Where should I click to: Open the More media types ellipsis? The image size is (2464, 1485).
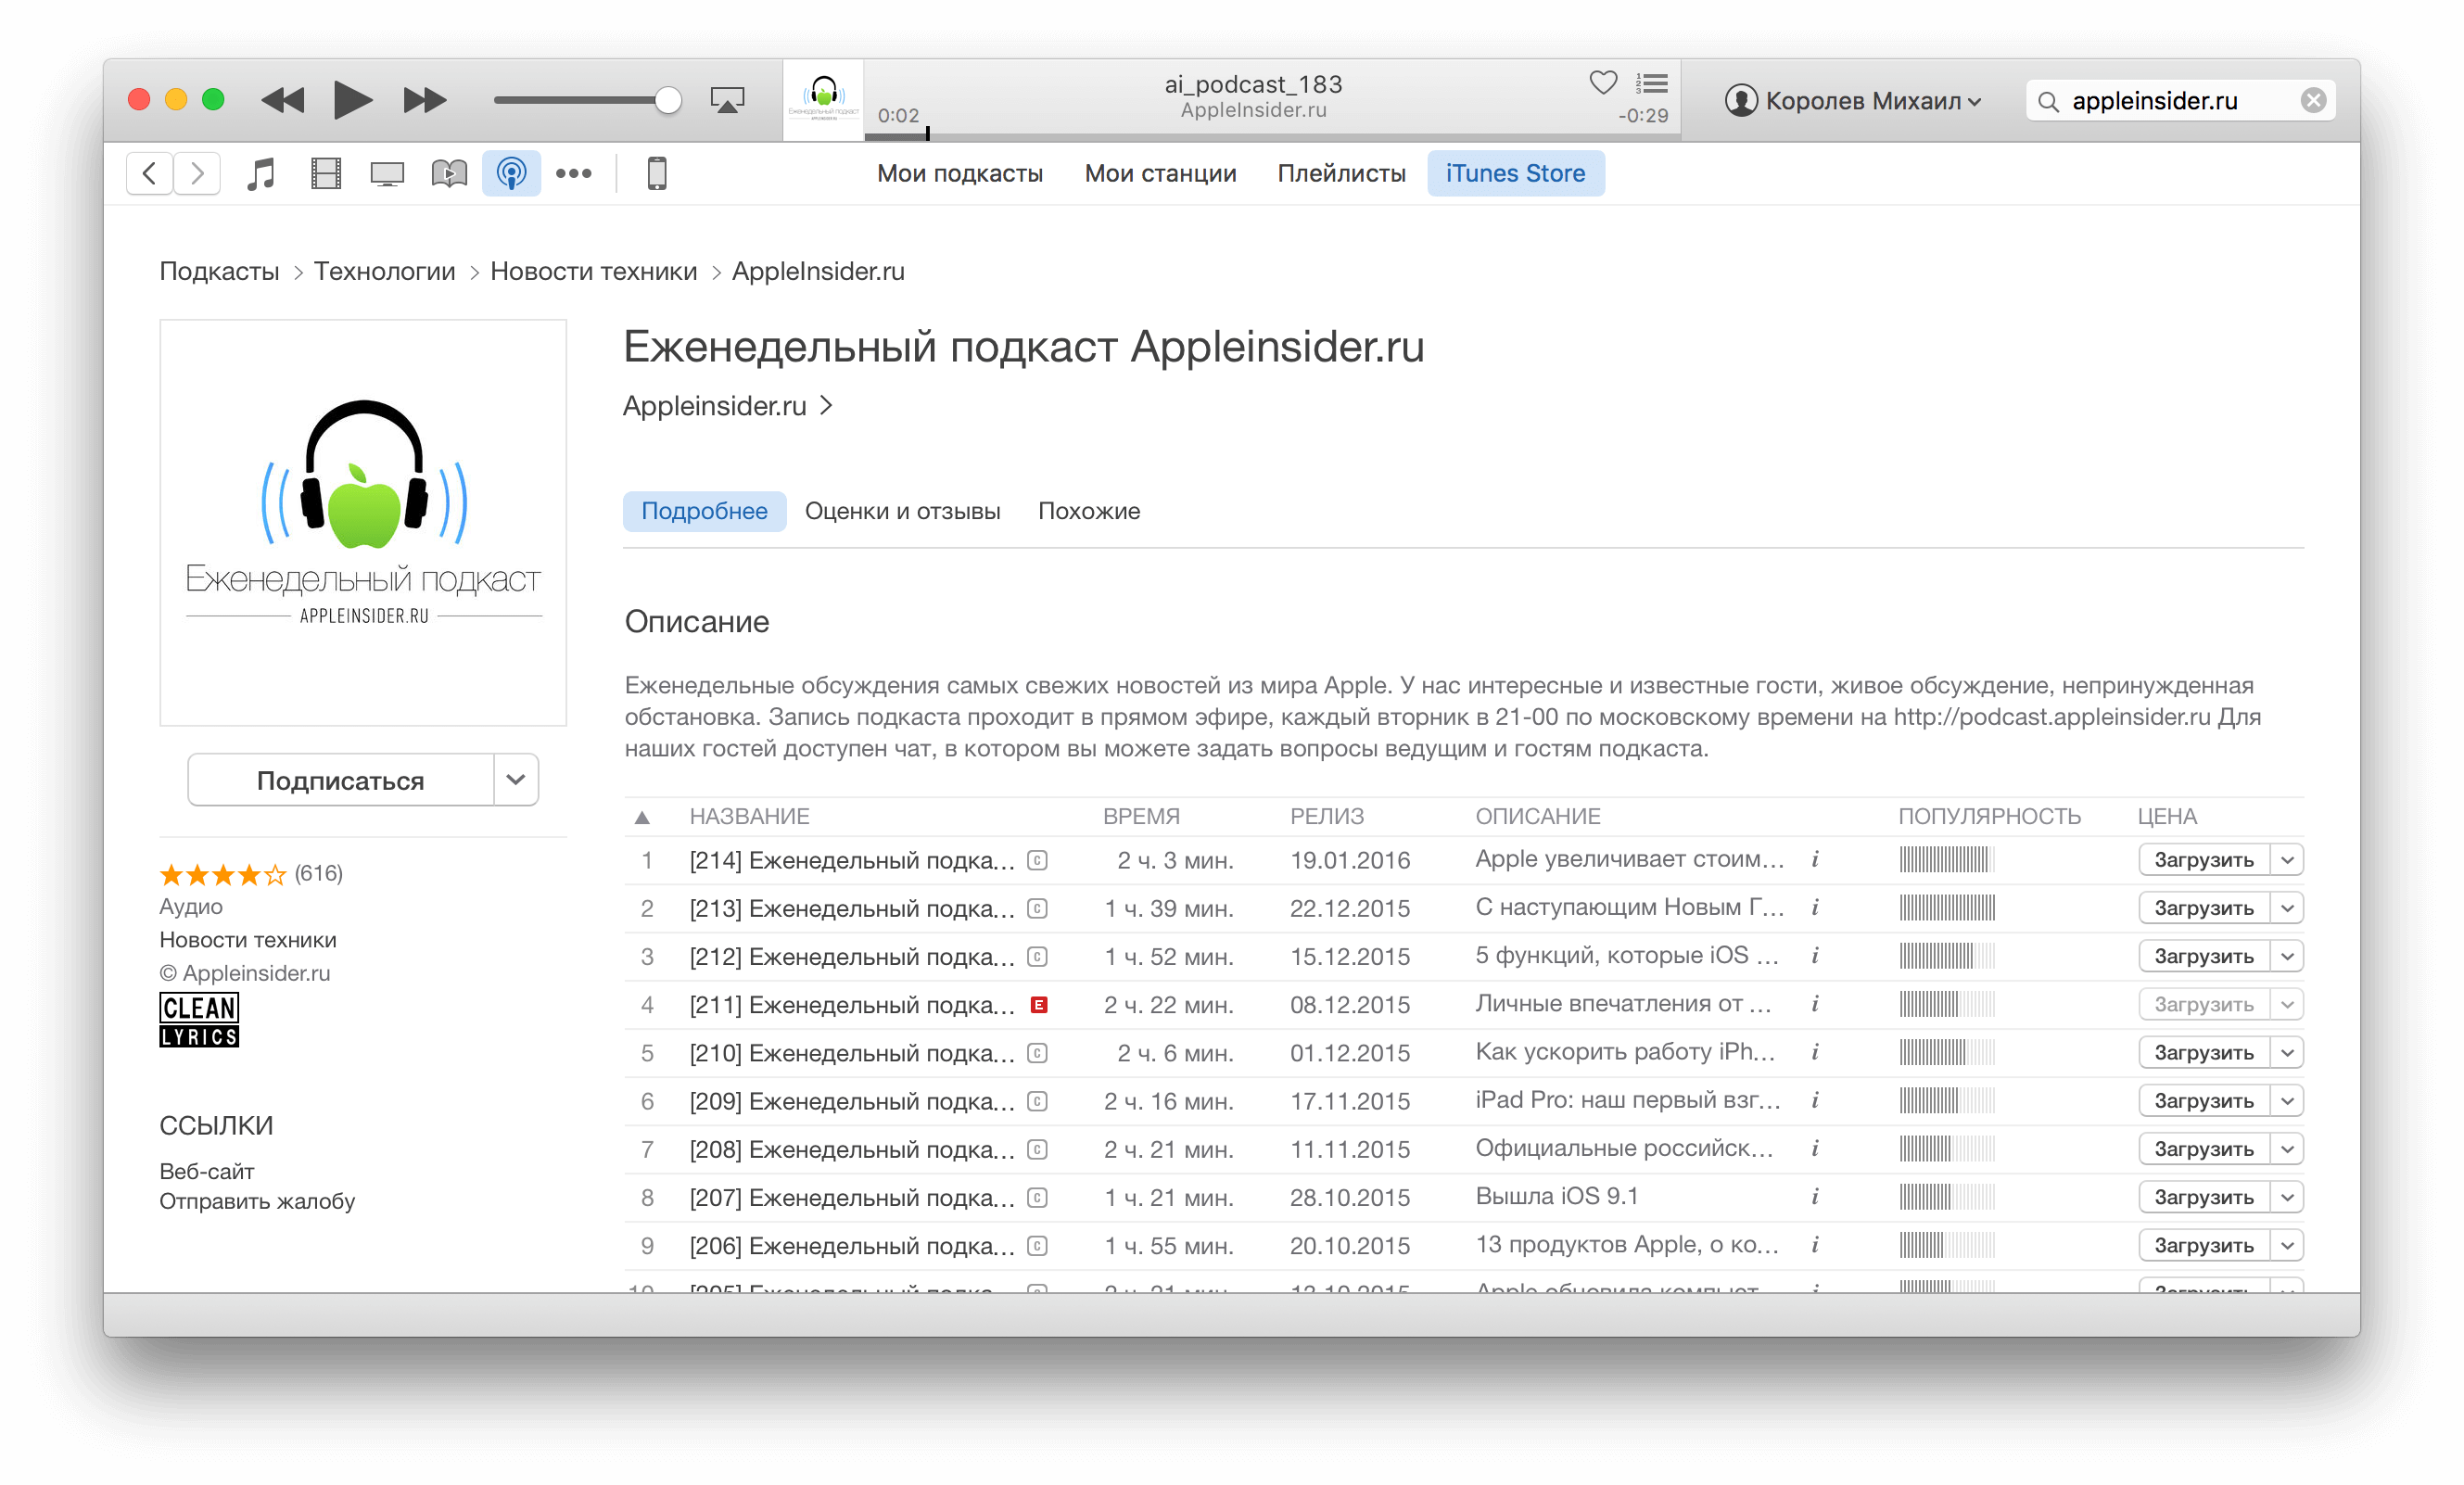click(573, 173)
